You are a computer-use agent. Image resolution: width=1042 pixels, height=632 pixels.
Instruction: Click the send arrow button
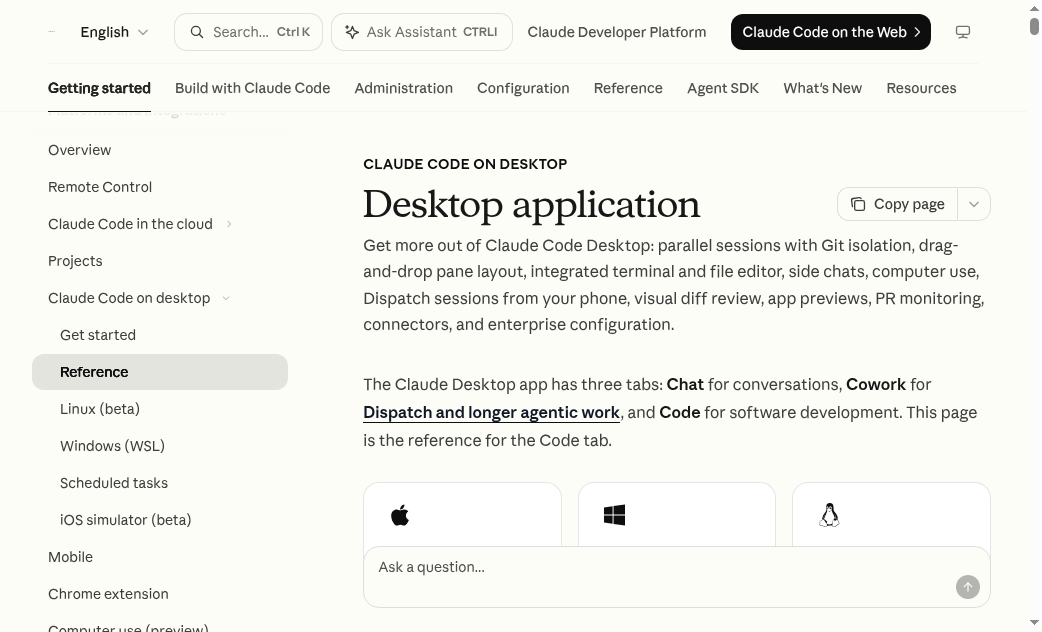(968, 587)
